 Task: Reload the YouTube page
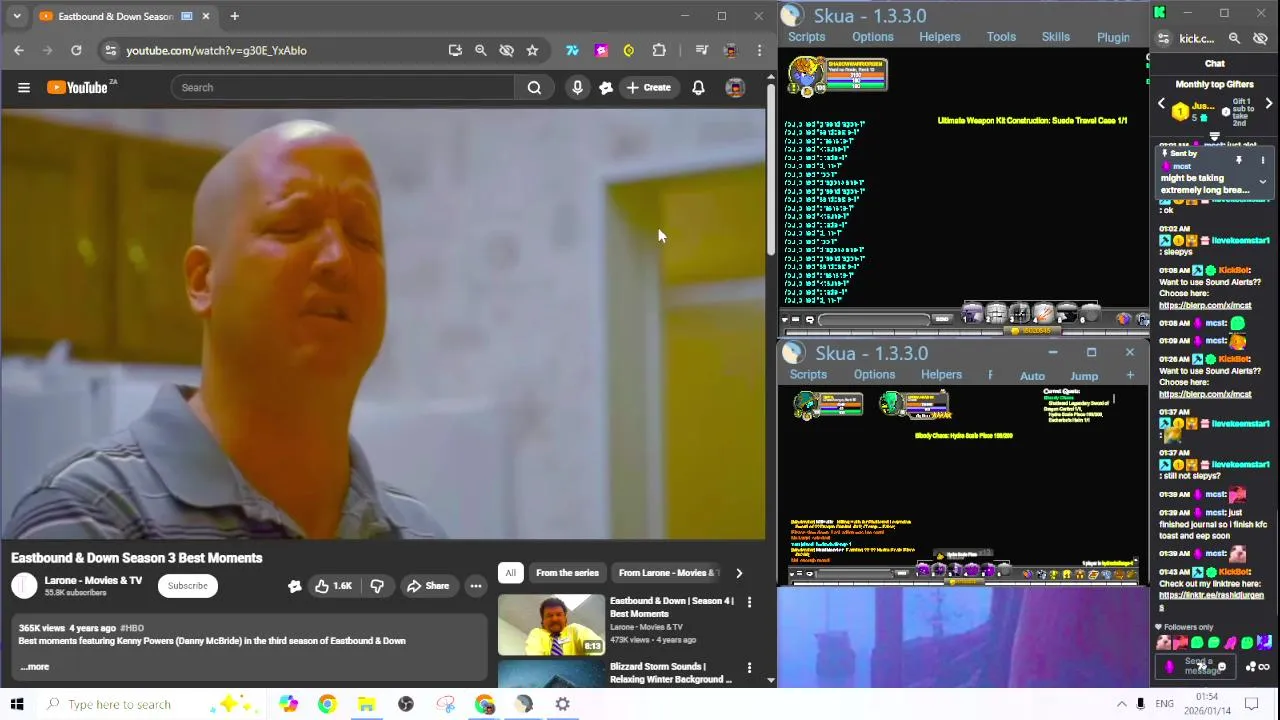click(76, 50)
